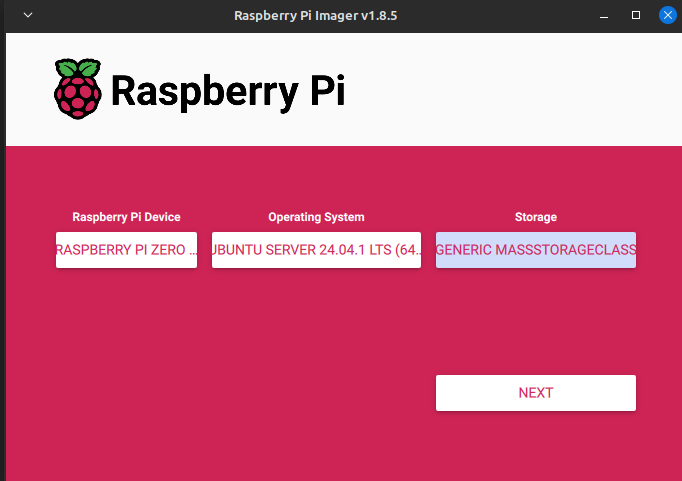Click the green leaves of the raspberry logo
This screenshot has height=481, width=682.
coord(78,68)
